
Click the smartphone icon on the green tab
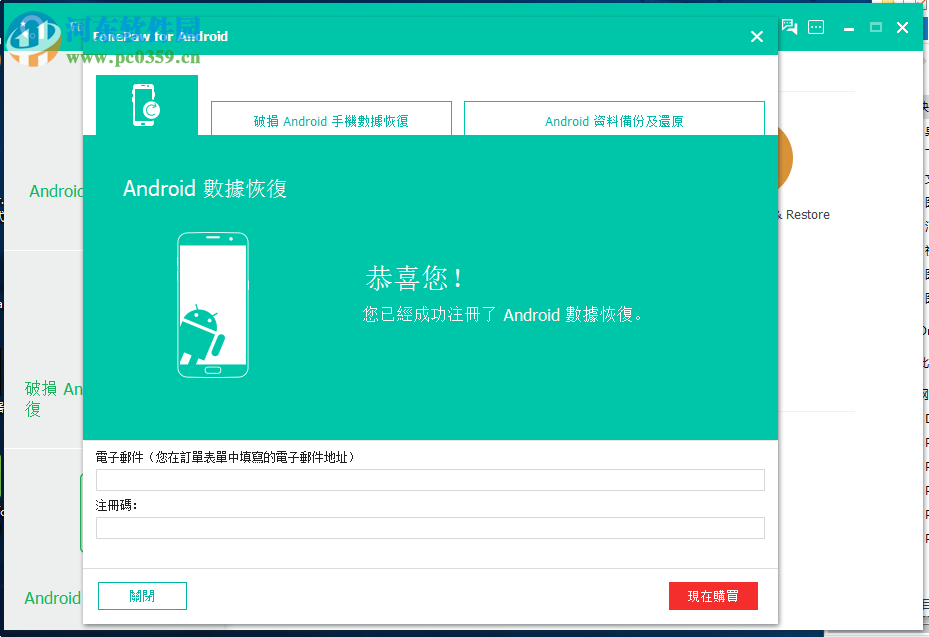click(x=146, y=105)
